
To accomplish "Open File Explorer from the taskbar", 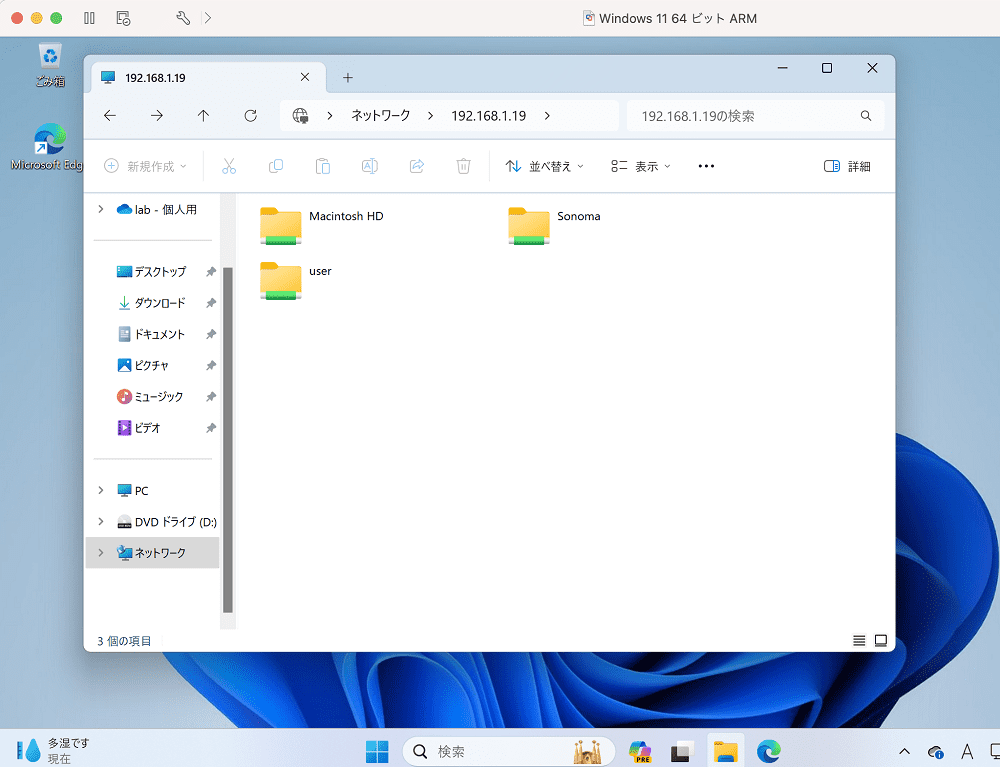I will tap(726, 751).
